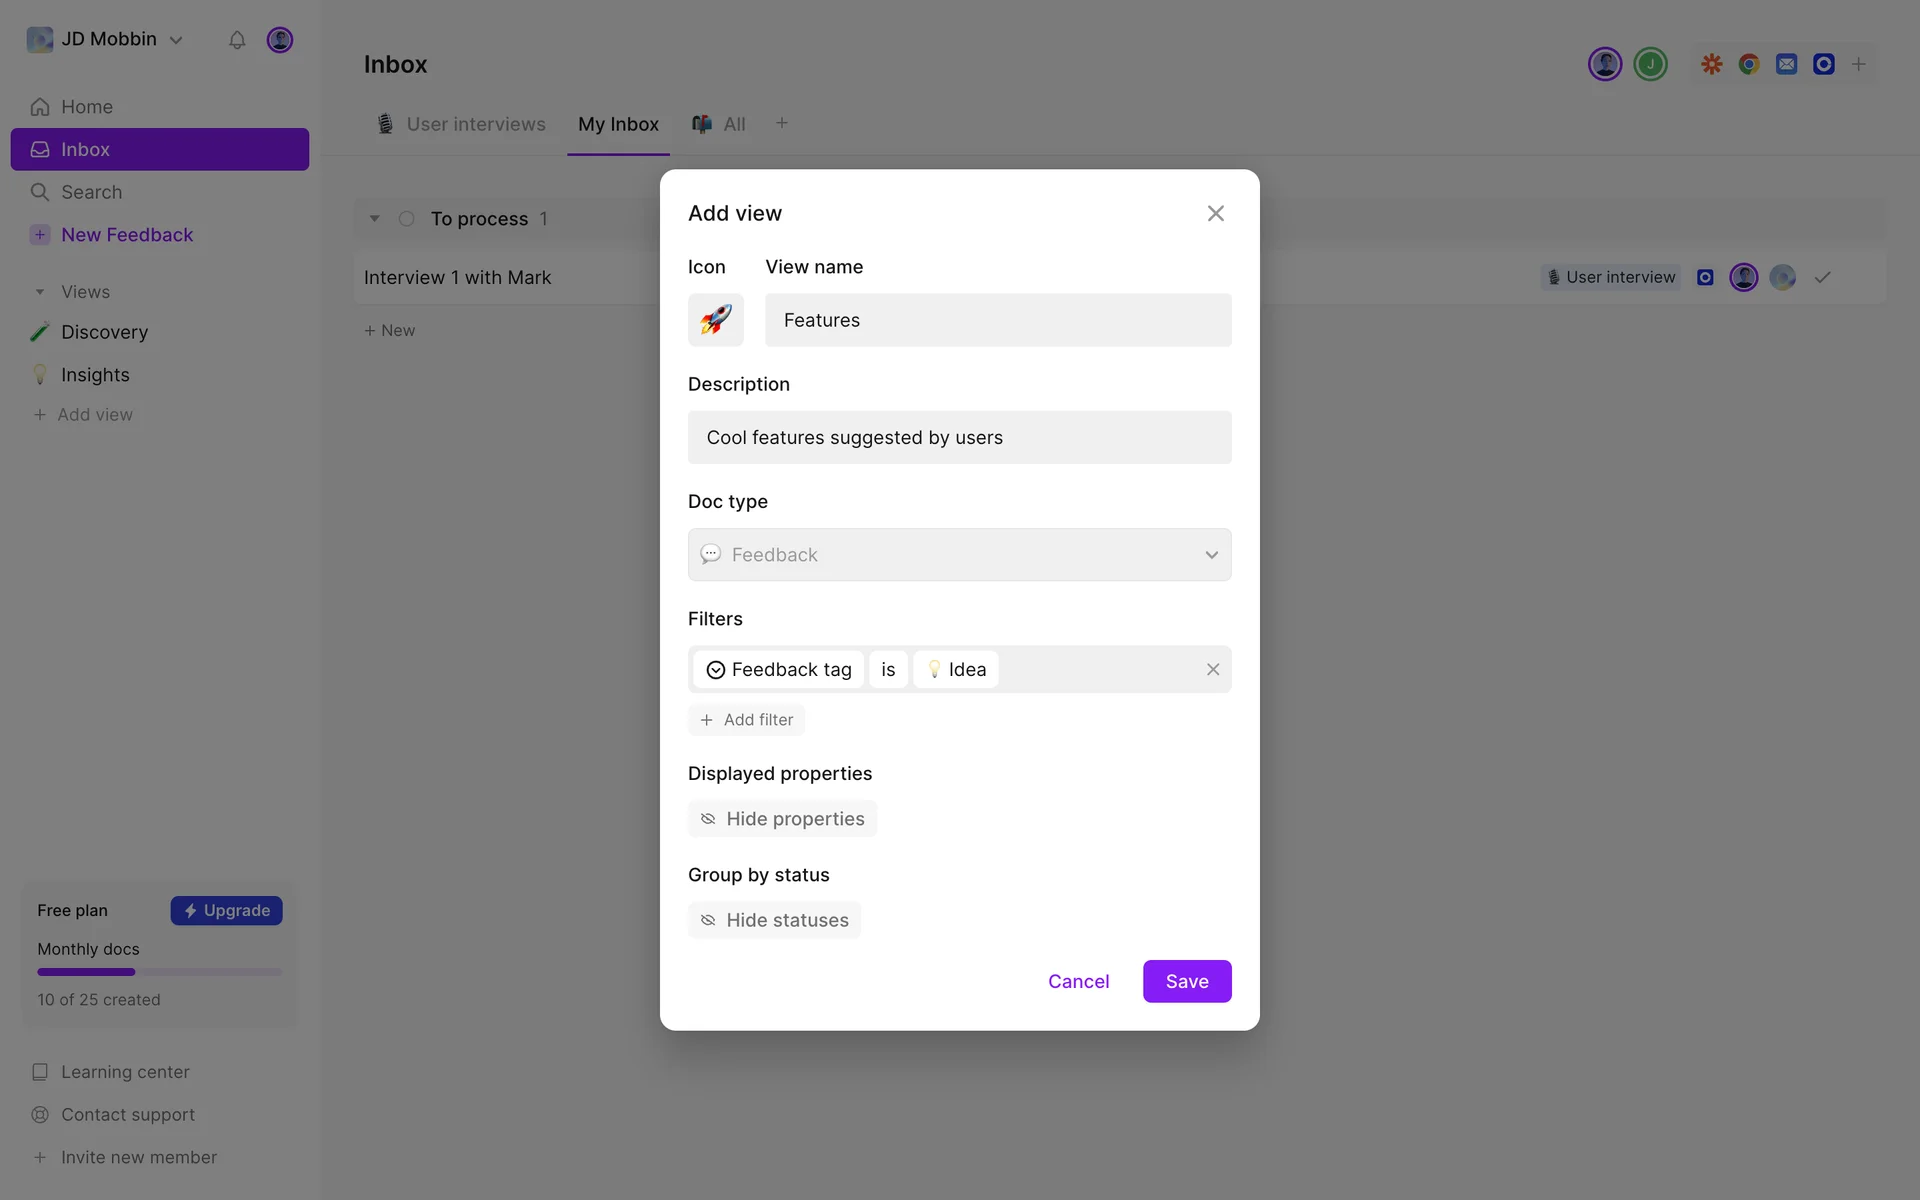Remove the Feedback tag filter
Viewport: 1920px width, 1200px height.
point(1212,669)
